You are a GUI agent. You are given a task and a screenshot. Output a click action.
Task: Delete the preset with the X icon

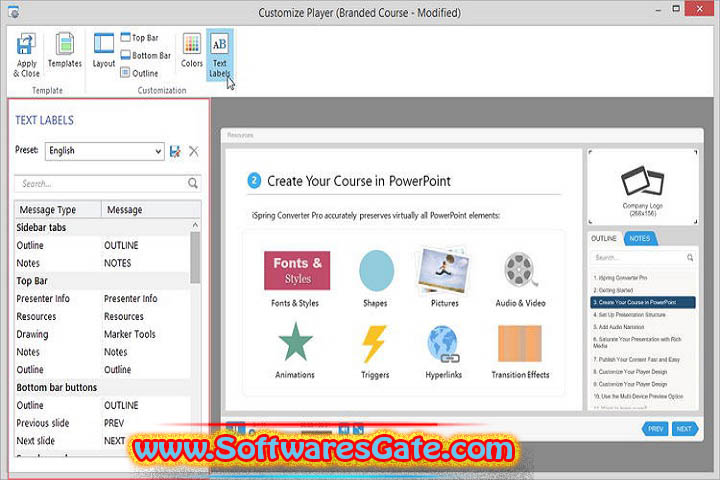click(x=194, y=152)
